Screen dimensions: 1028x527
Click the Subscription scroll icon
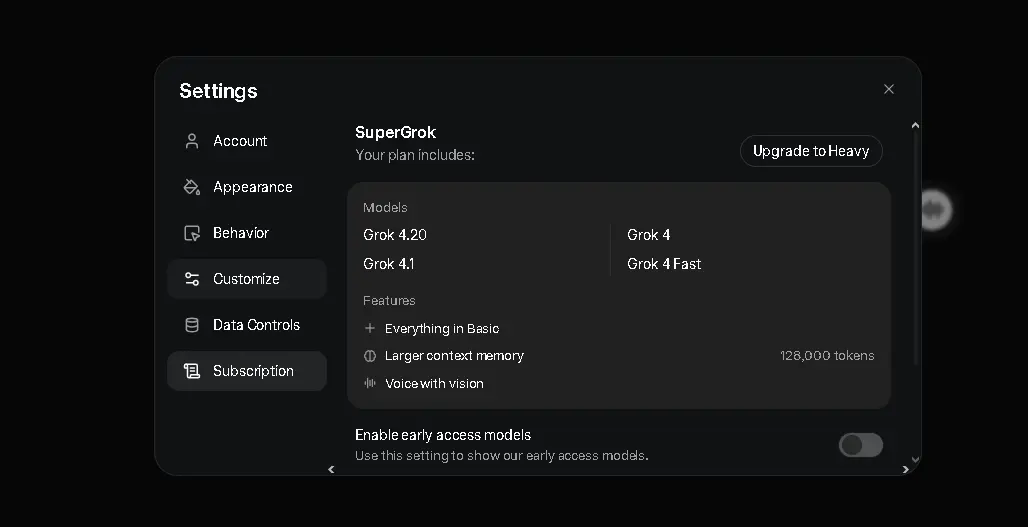[191, 371]
